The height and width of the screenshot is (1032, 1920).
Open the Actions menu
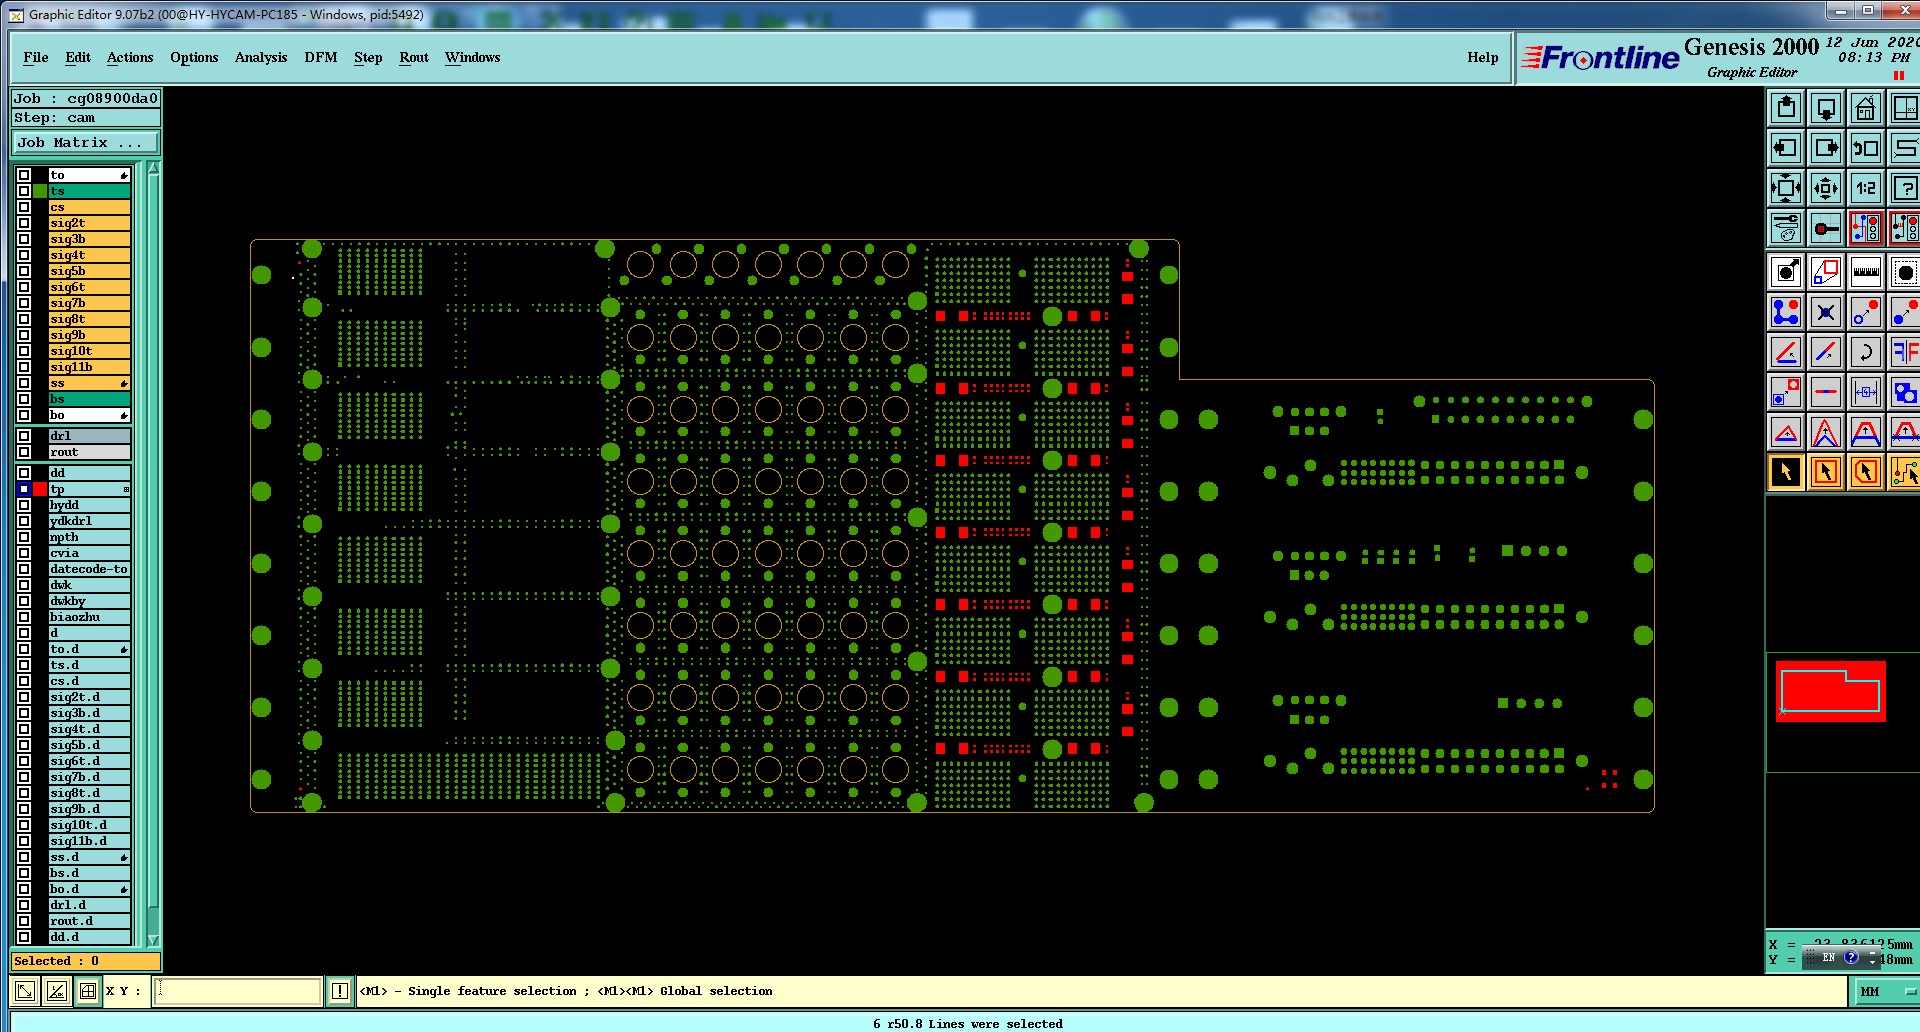click(x=130, y=57)
